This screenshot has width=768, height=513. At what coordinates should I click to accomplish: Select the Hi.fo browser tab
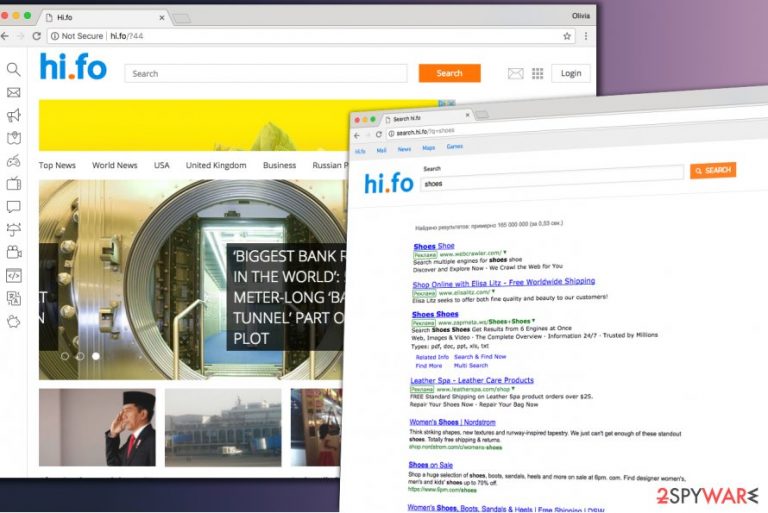(x=103, y=18)
